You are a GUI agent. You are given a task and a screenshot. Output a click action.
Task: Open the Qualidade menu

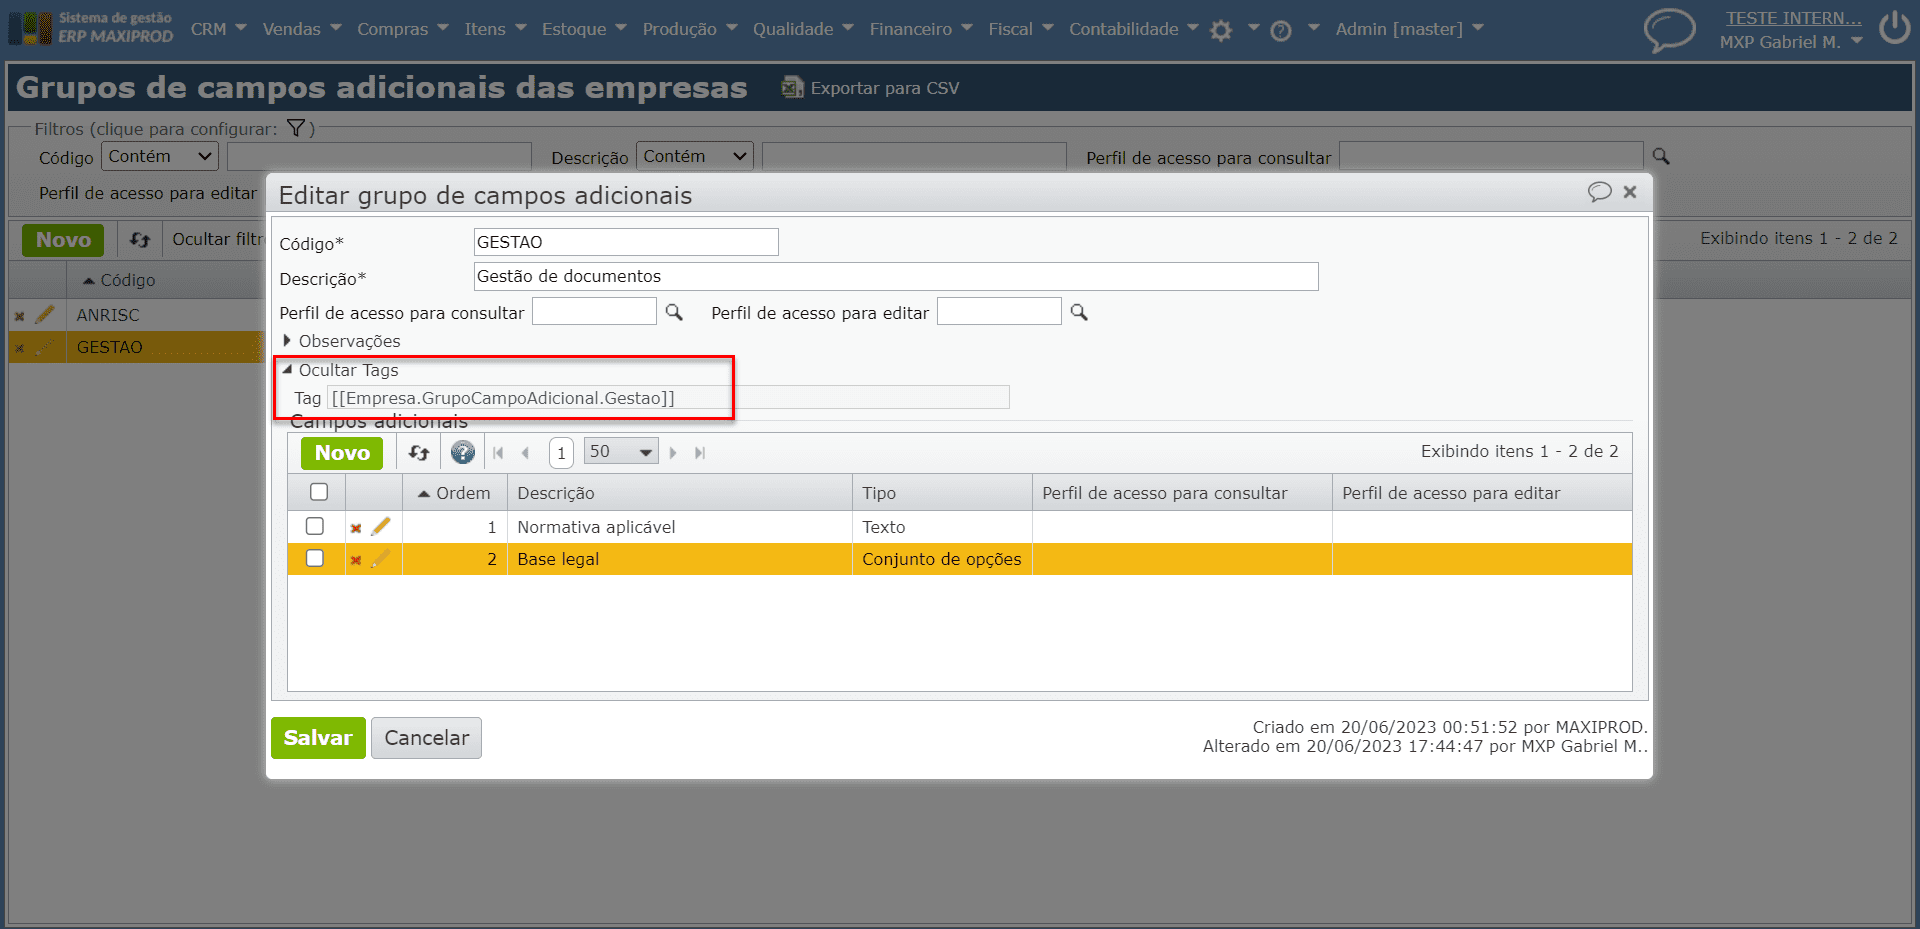pos(803,29)
